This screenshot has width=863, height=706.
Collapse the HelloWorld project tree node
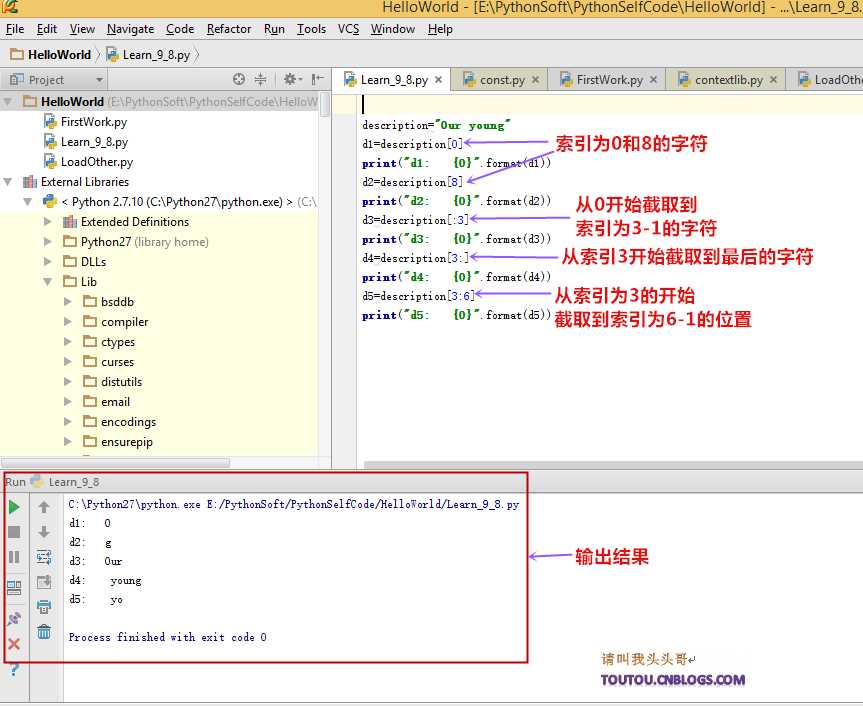[8, 101]
